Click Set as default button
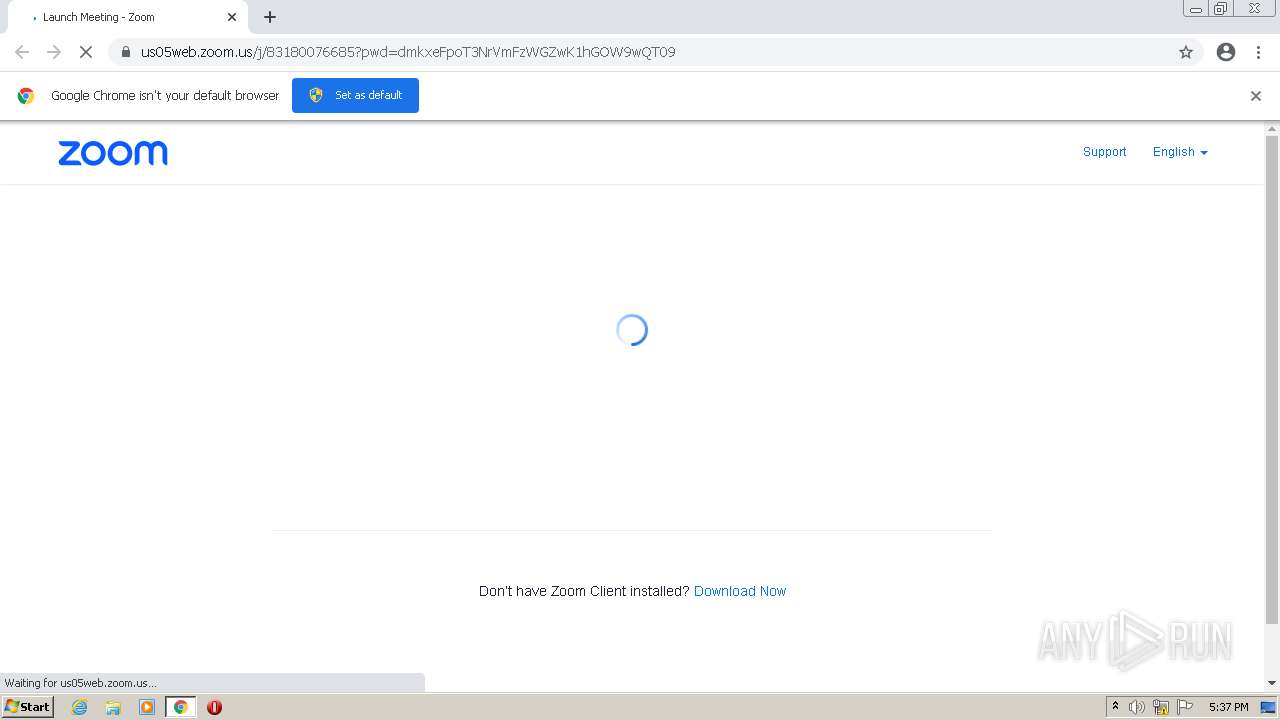The width and height of the screenshot is (1280, 720). pyautogui.click(x=355, y=95)
